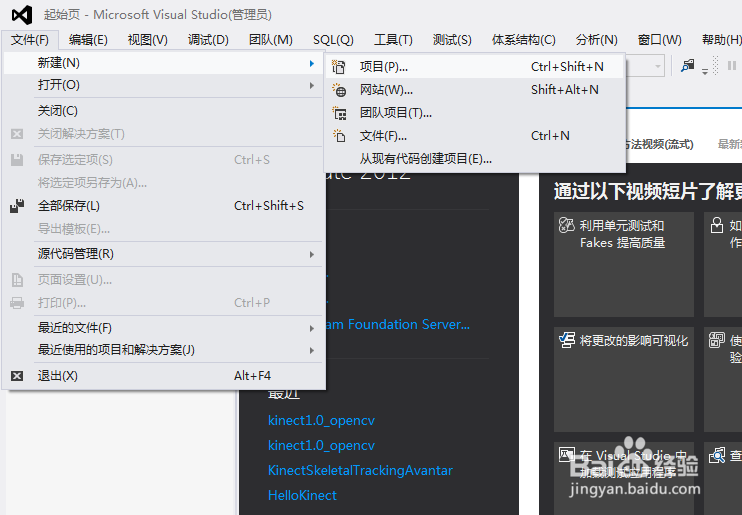This screenshot has height=515, width=742.
Task: Open the 体系结构(C) menu
Action: (523, 40)
